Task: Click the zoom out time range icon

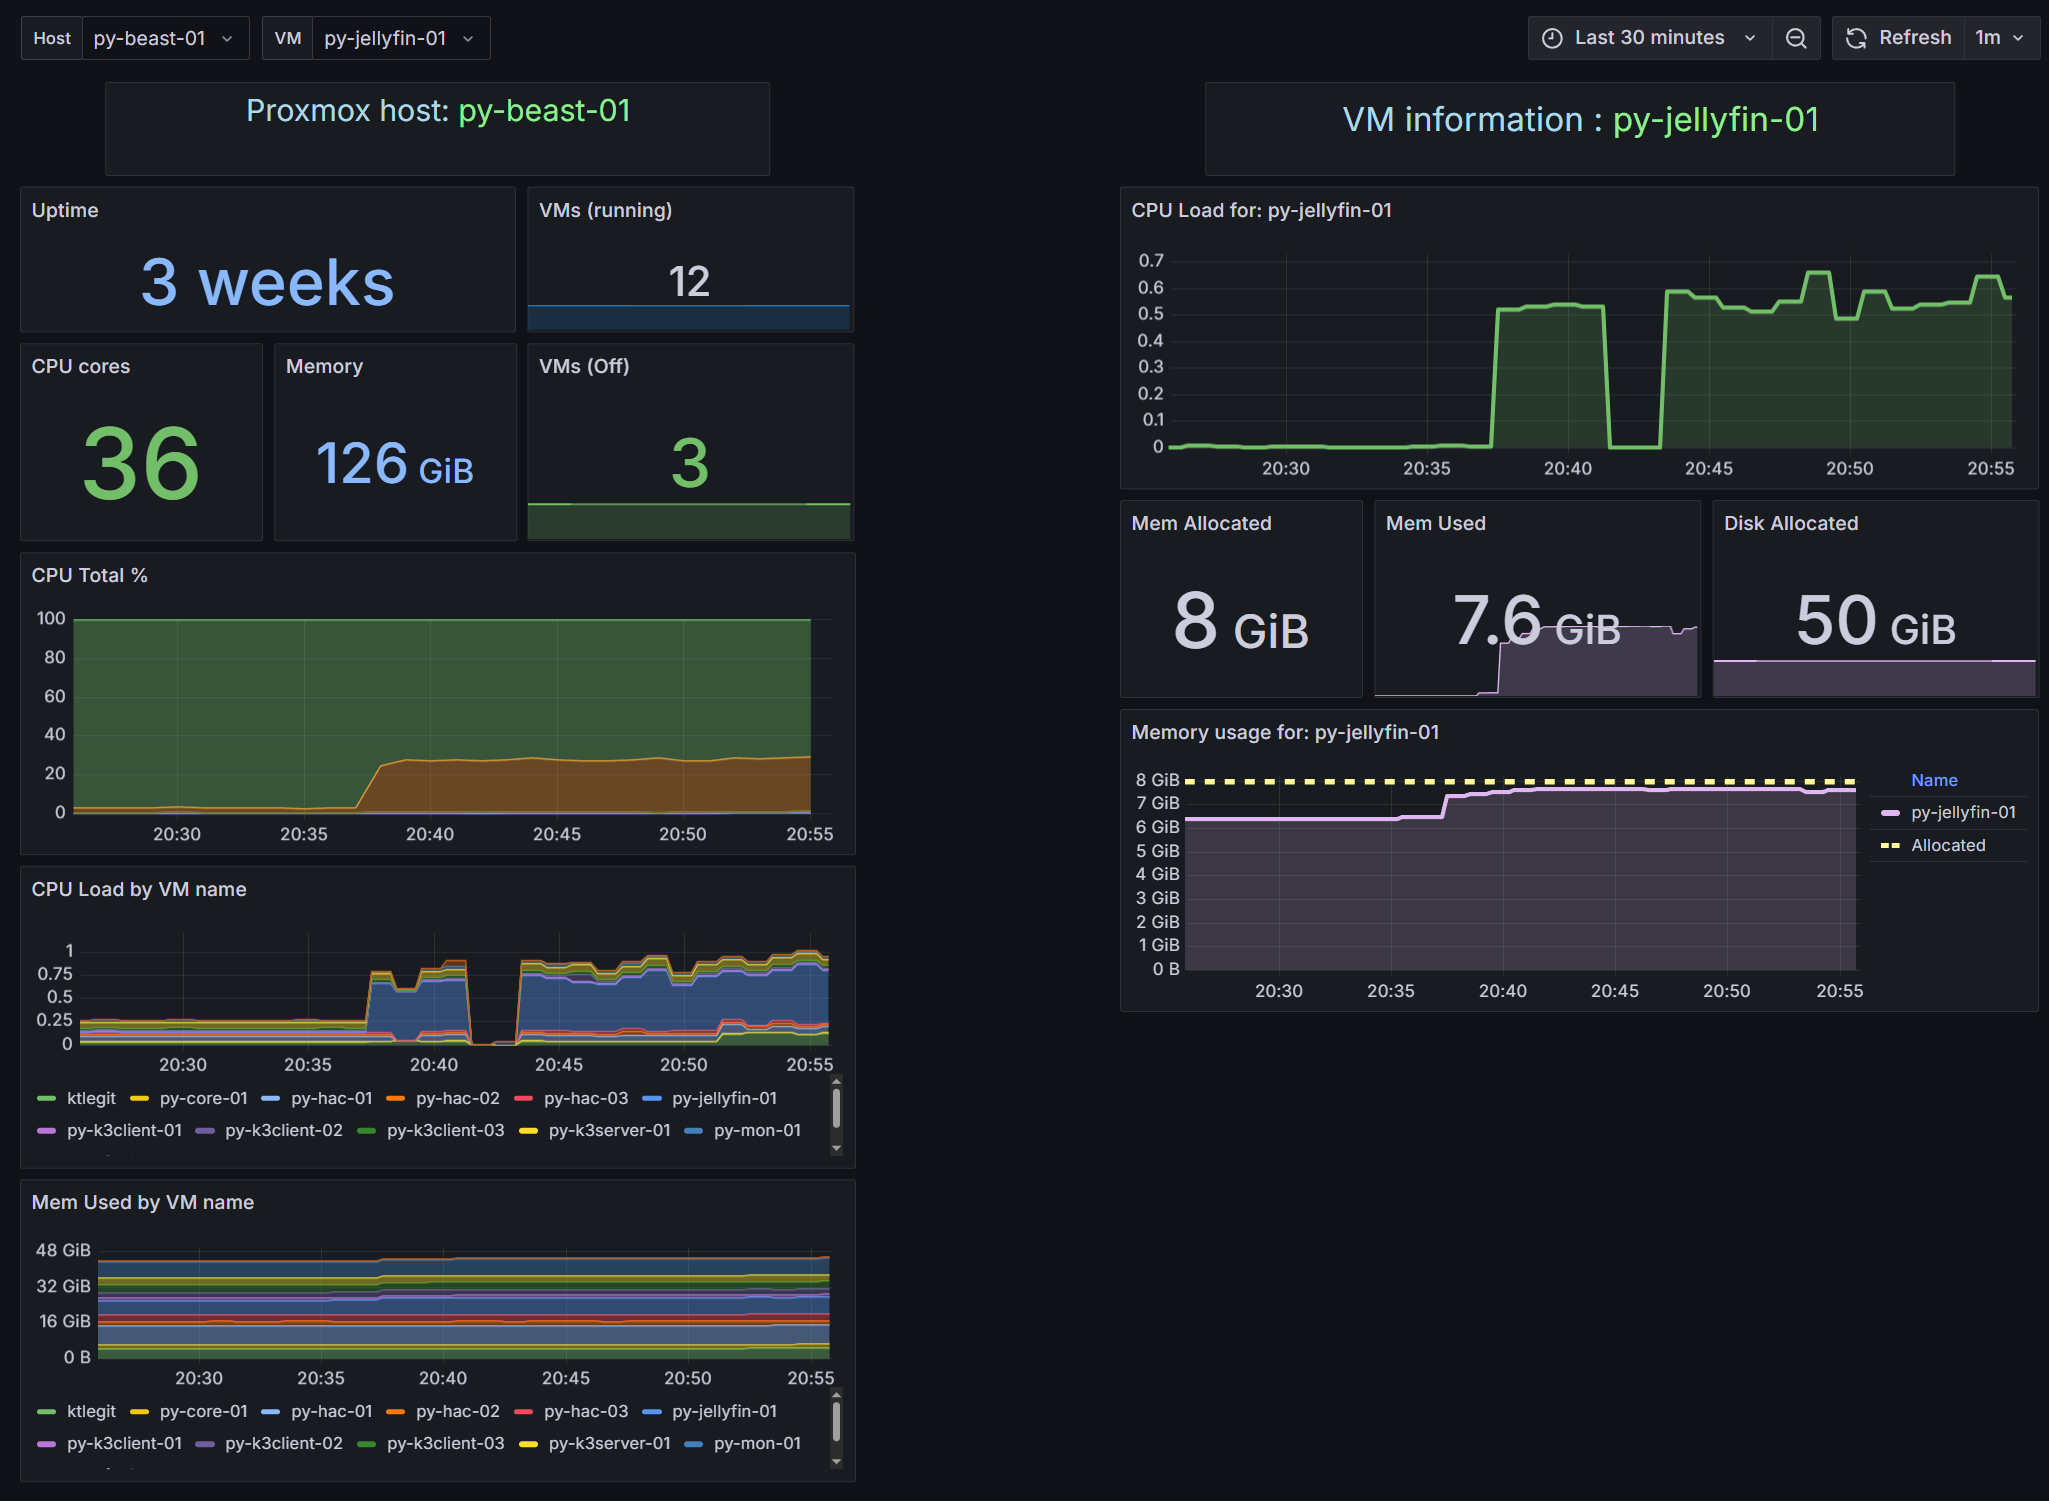Action: click(1796, 38)
